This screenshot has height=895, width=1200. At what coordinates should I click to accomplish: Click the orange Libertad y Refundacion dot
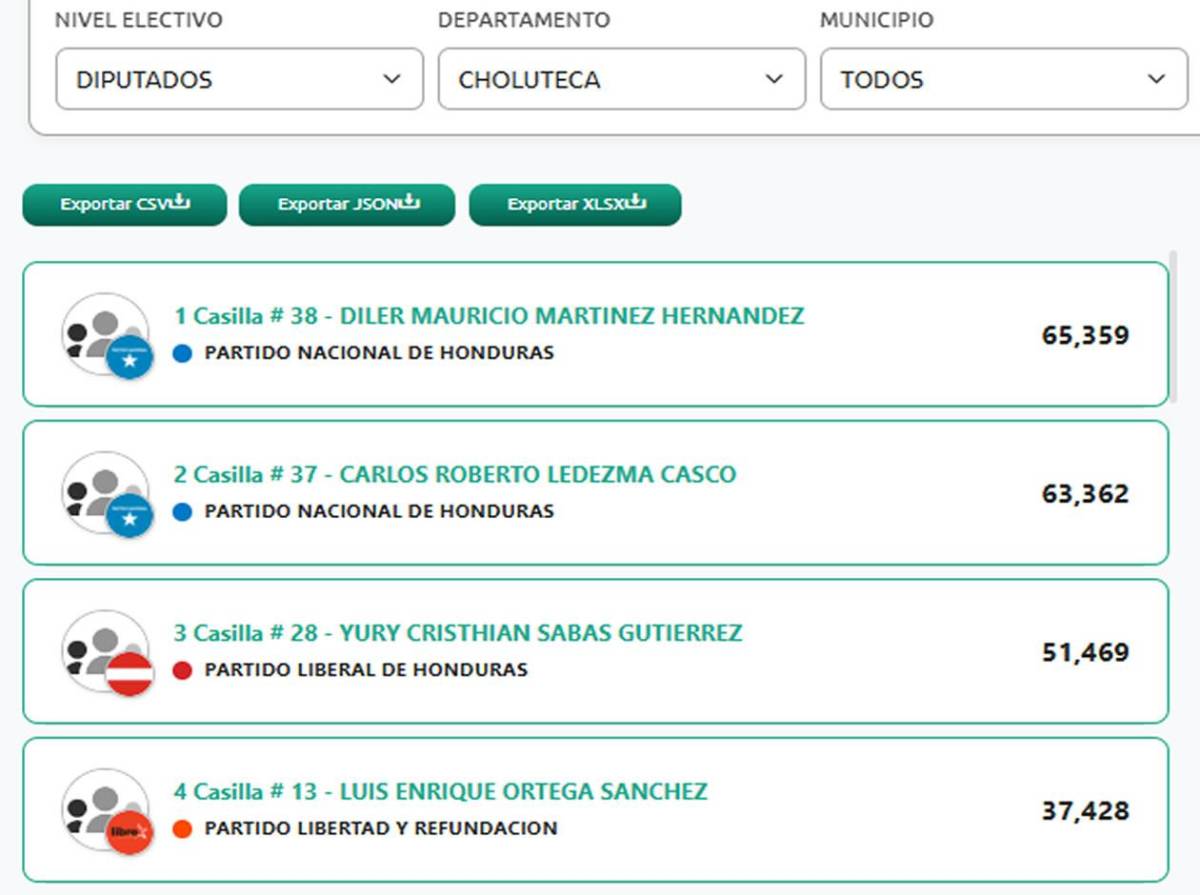(182, 829)
